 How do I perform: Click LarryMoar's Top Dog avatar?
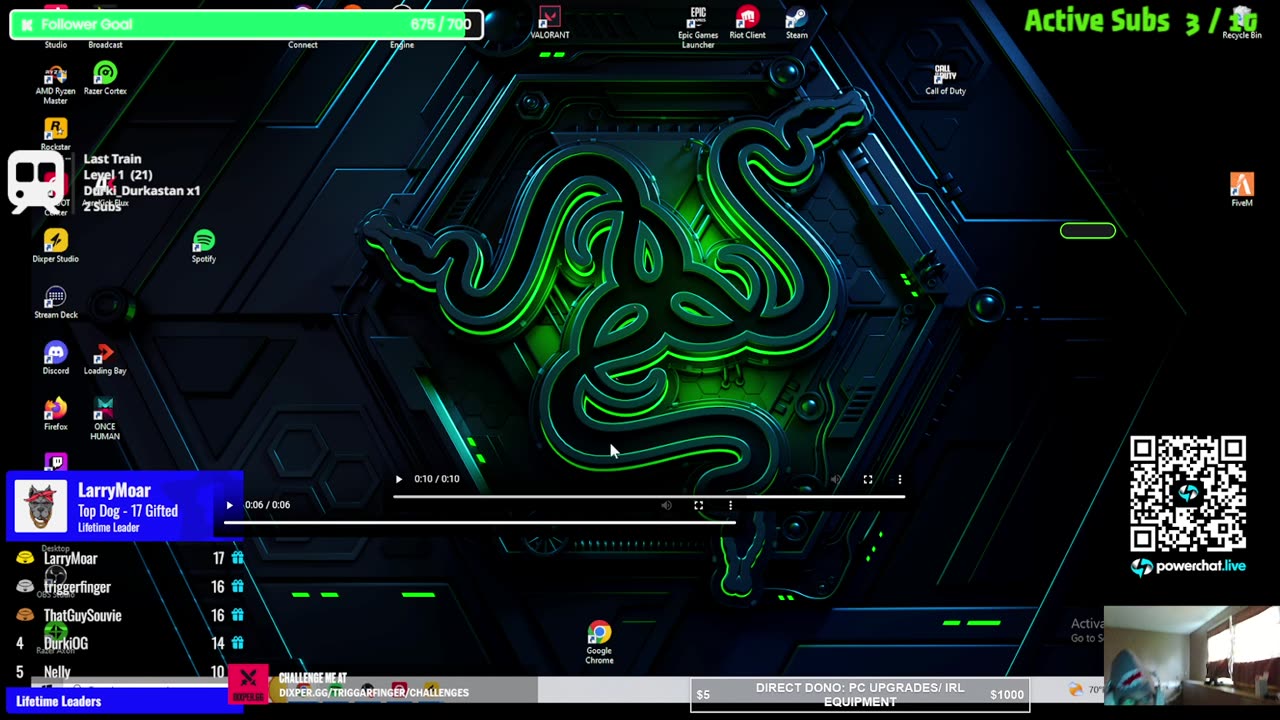pyautogui.click(x=41, y=507)
